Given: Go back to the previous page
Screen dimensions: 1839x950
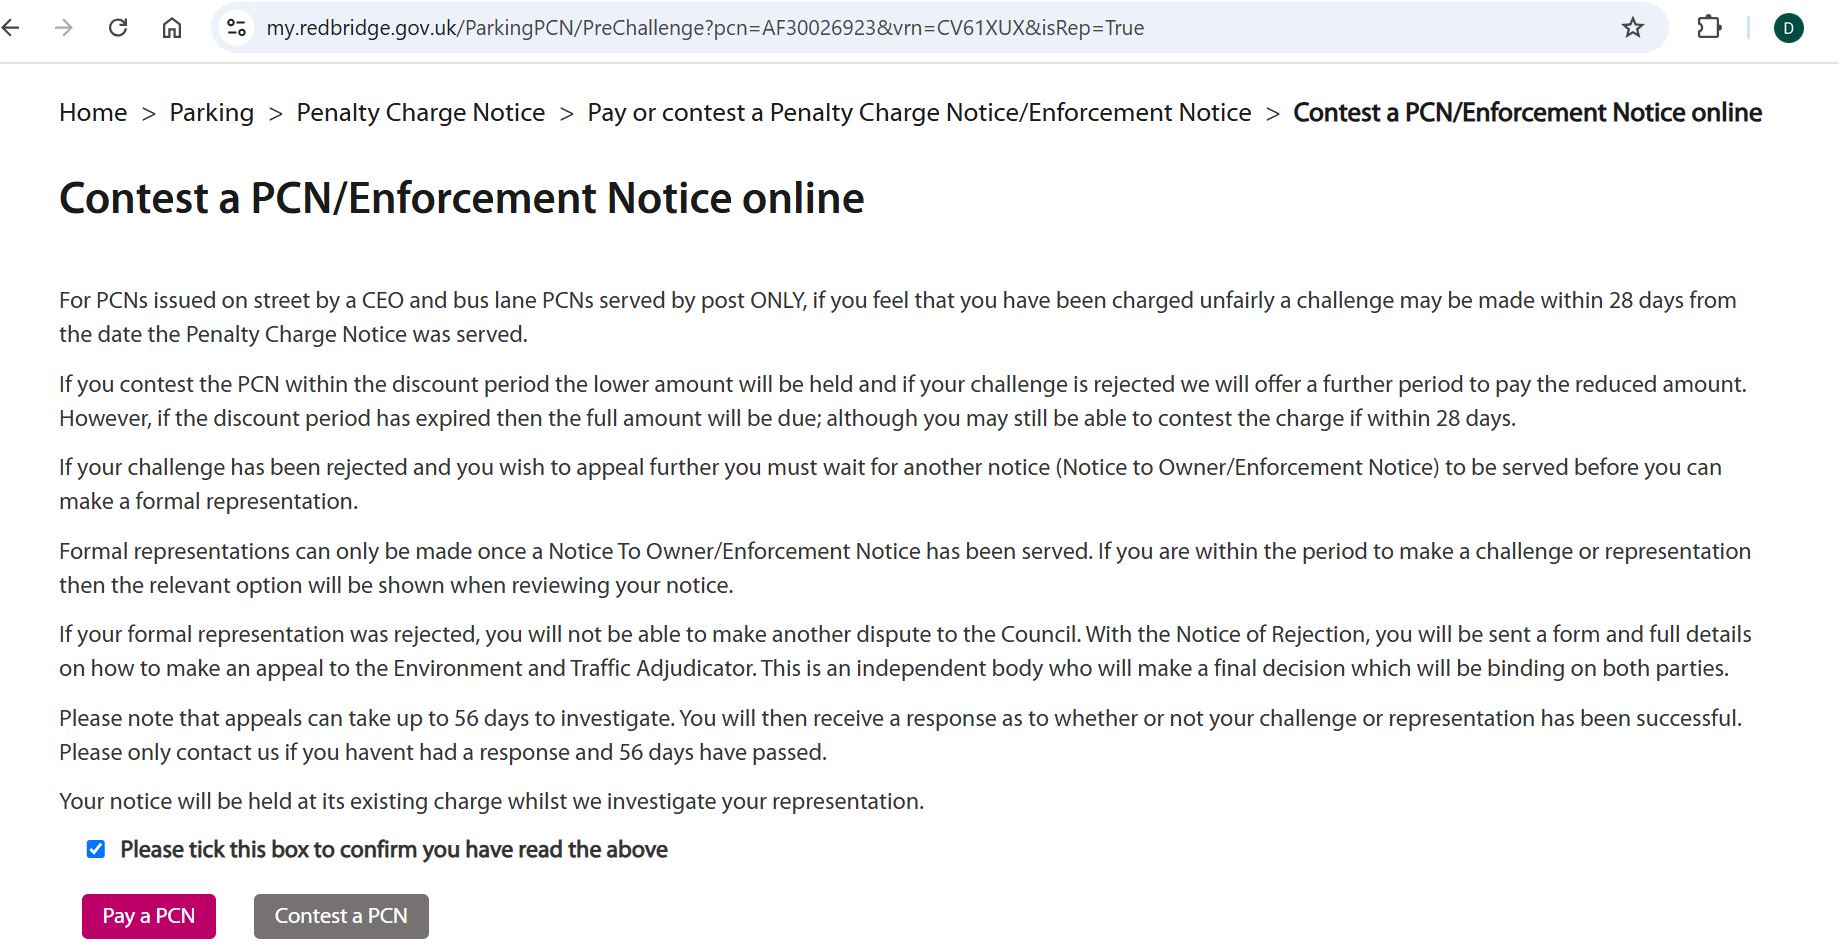Looking at the screenshot, I should click(11, 28).
